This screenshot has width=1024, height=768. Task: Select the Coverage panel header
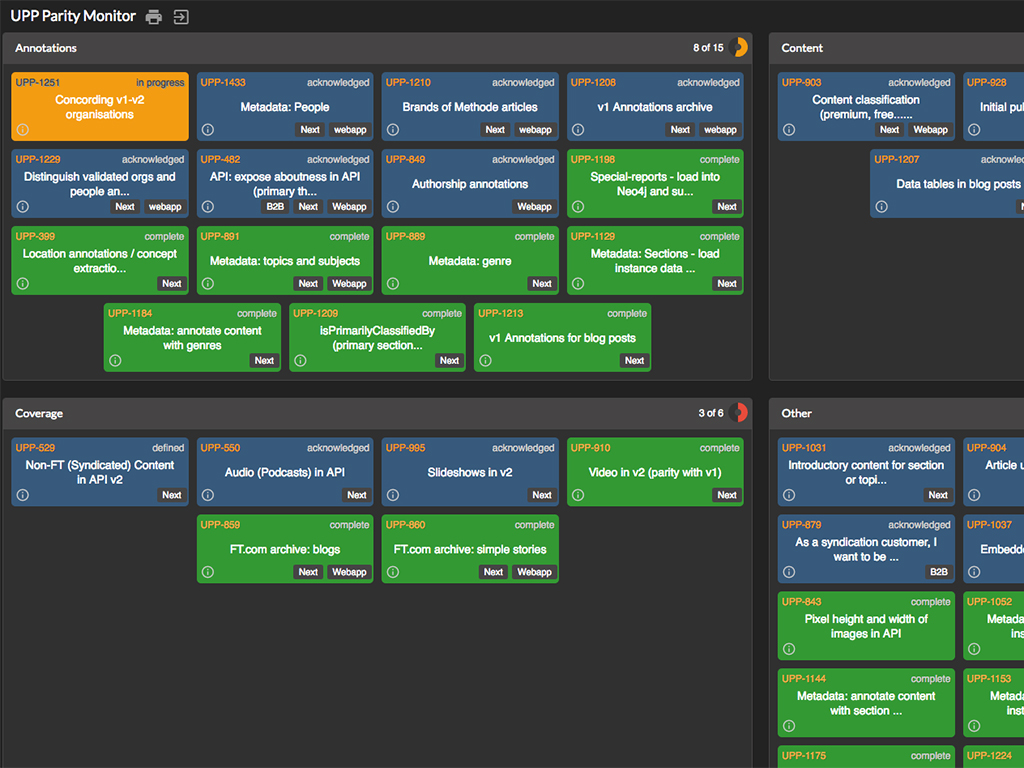tap(40, 413)
